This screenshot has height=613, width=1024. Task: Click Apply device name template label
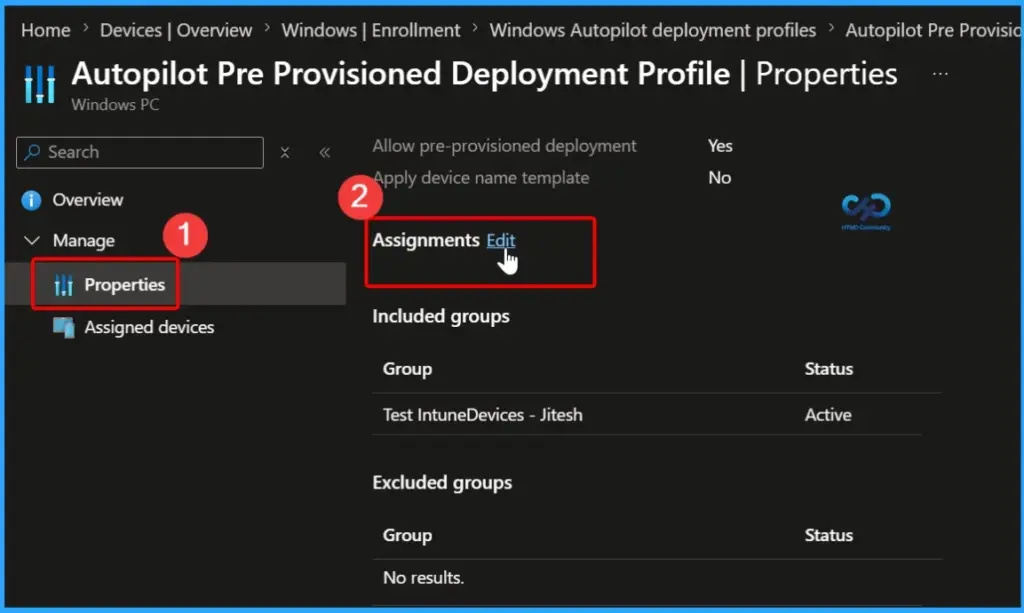click(x=481, y=178)
